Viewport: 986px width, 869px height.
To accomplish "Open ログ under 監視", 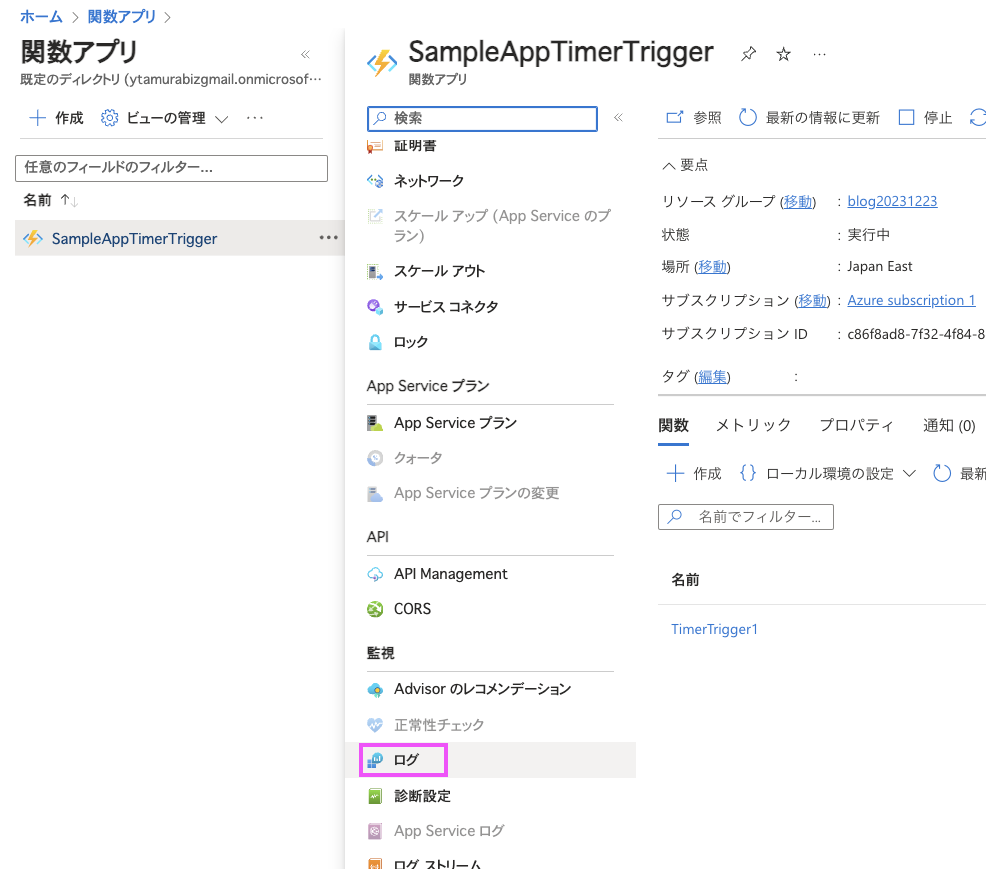I will point(406,760).
